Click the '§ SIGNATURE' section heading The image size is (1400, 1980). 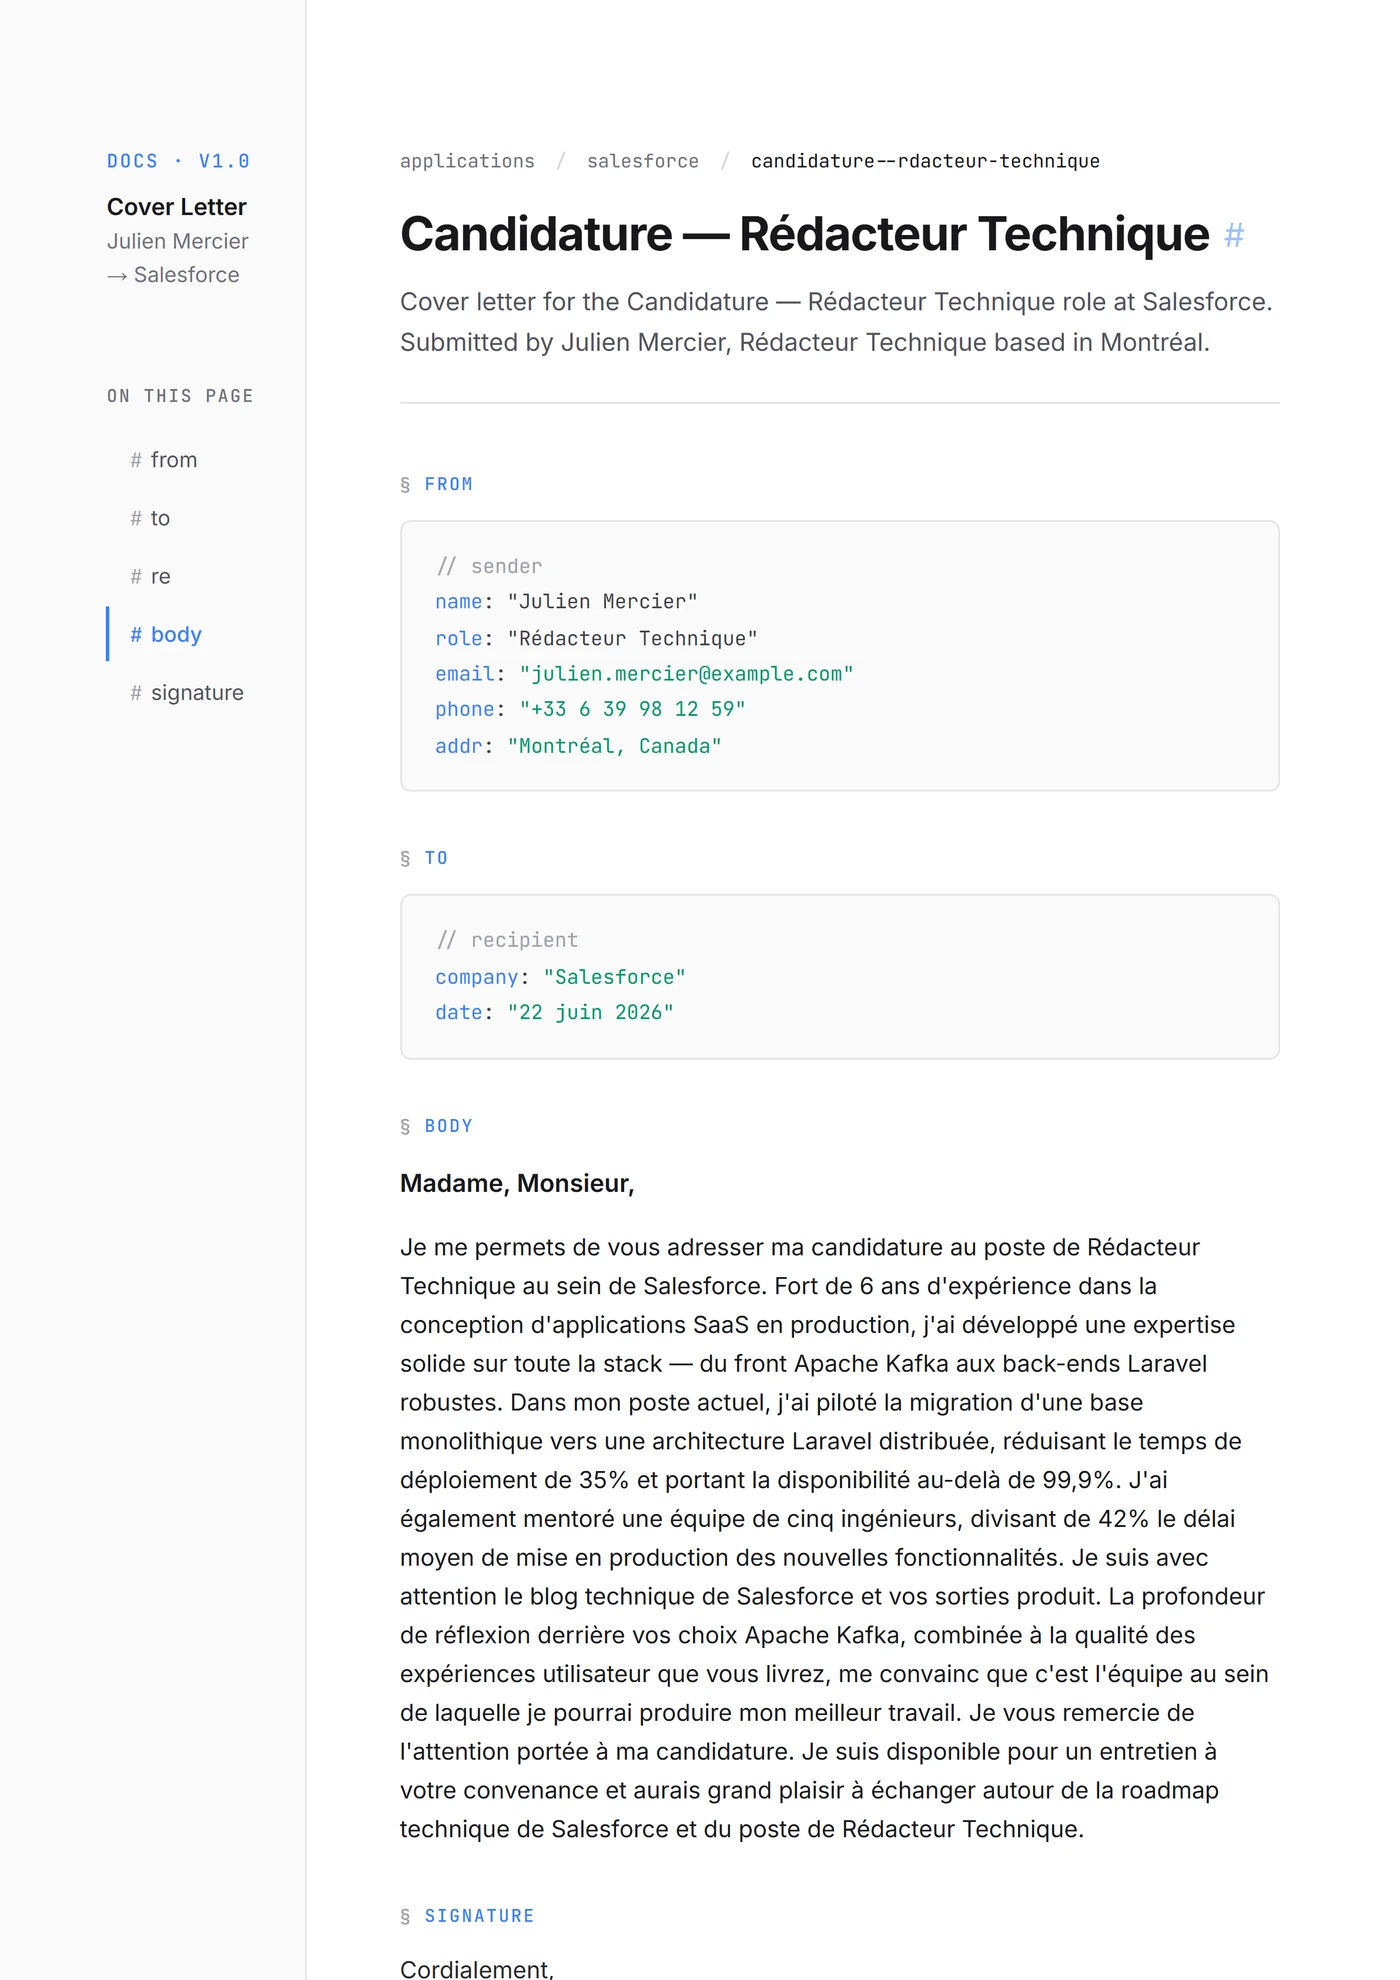click(467, 1916)
